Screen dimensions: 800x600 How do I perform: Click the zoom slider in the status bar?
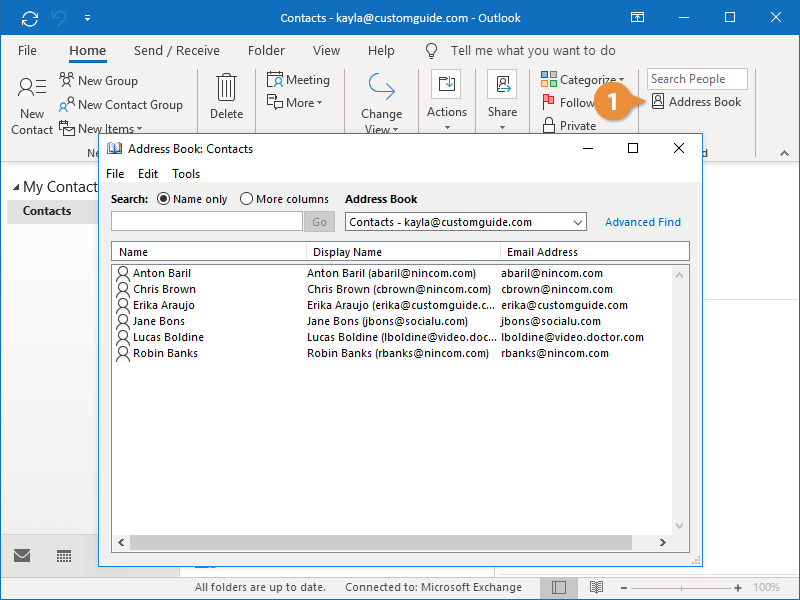[x=681, y=588]
